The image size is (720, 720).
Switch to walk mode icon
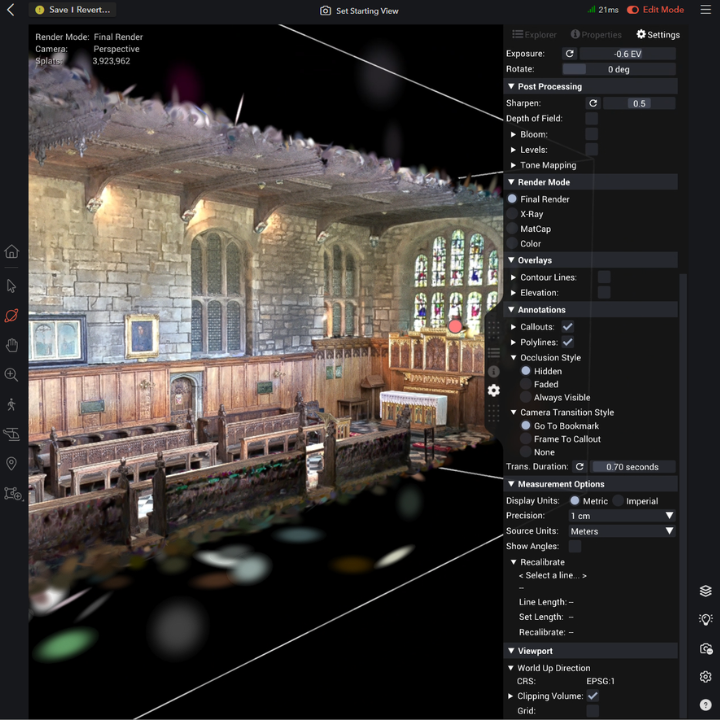click(x=11, y=405)
